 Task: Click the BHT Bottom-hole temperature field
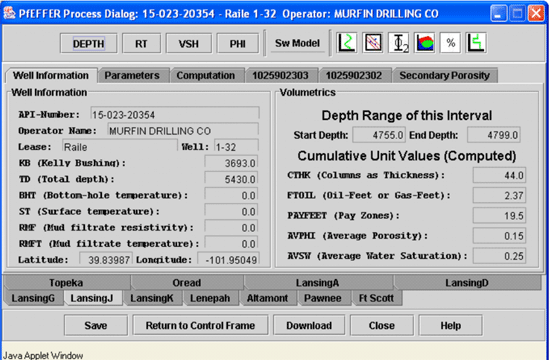pos(231,195)
